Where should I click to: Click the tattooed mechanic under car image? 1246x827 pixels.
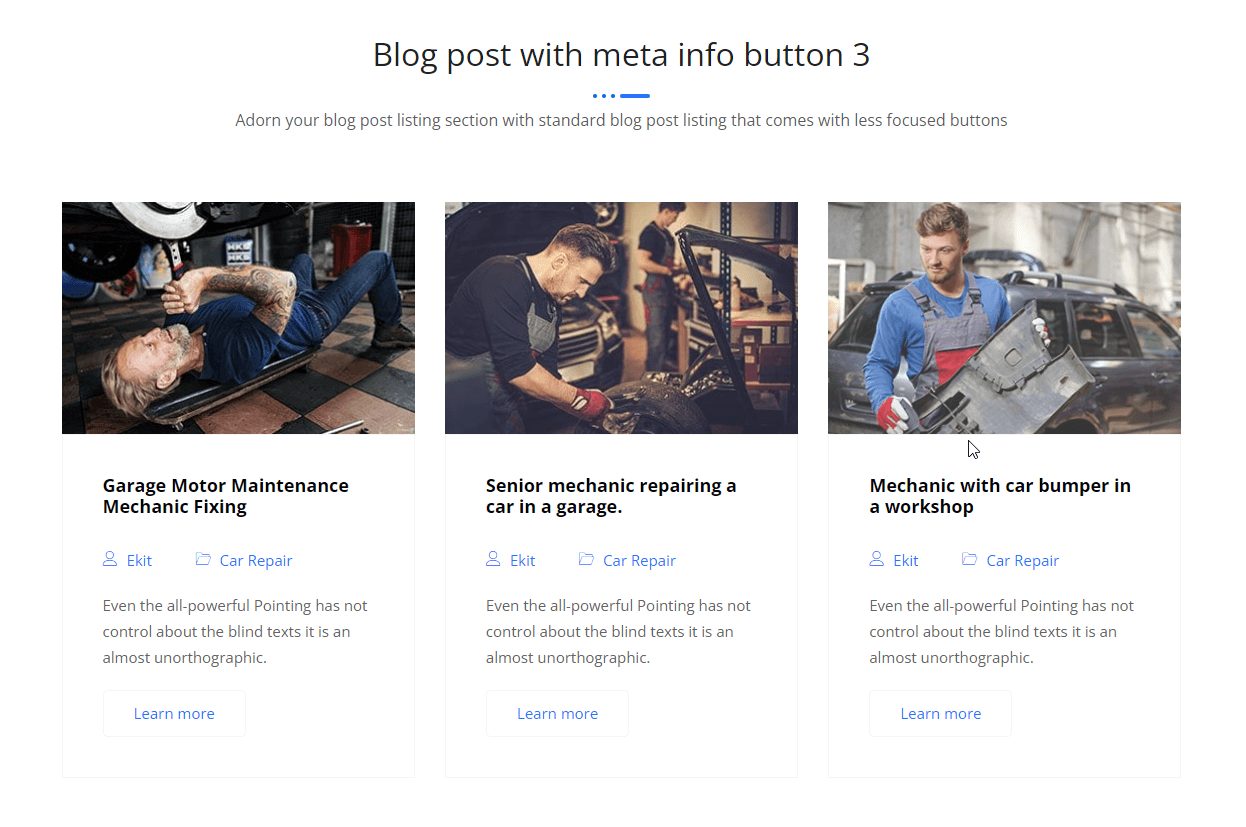click(238, 318)
